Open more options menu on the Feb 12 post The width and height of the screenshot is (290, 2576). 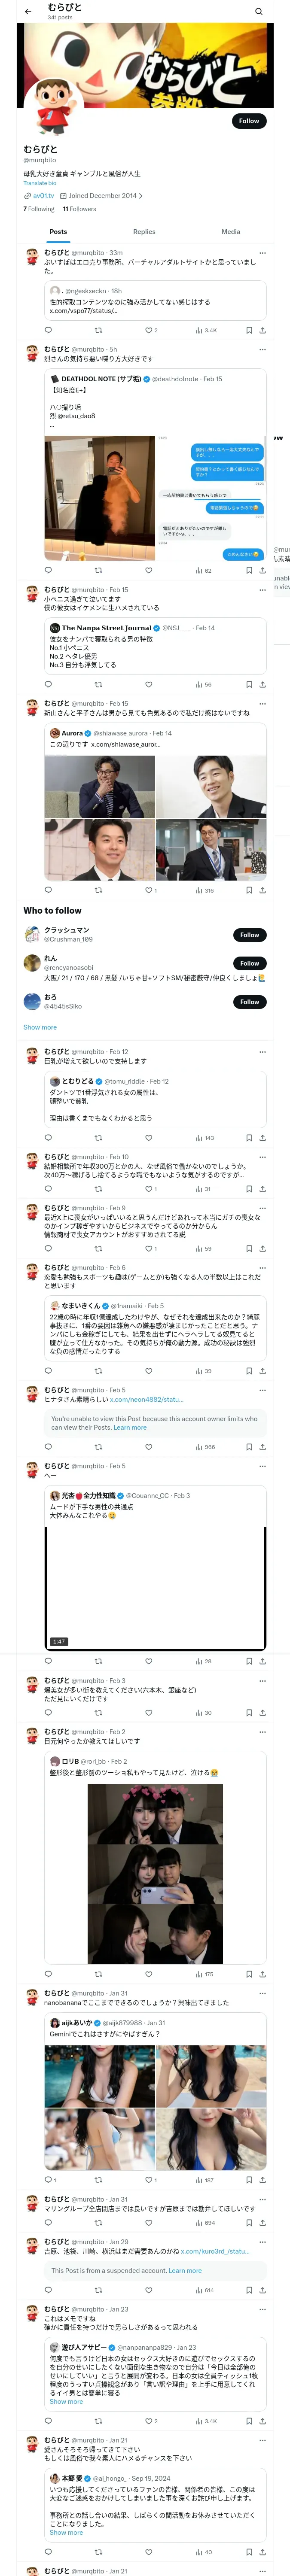click(262, 1051)
